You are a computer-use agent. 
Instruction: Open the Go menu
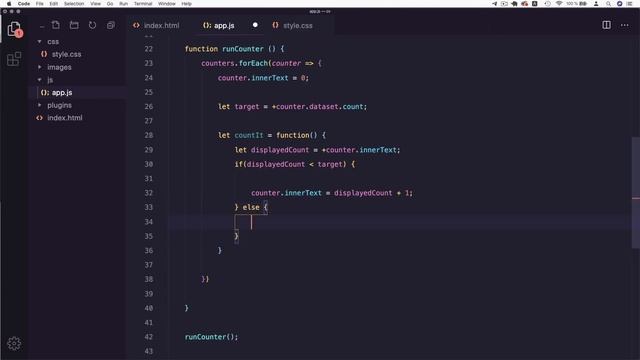[x=110, y=4]
